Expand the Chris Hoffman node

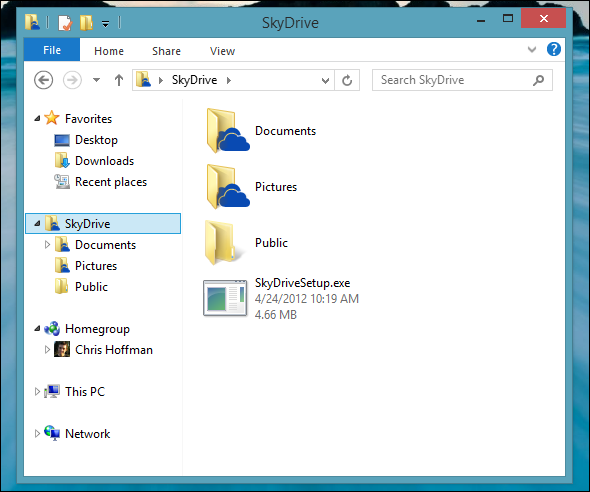[47, 349]
